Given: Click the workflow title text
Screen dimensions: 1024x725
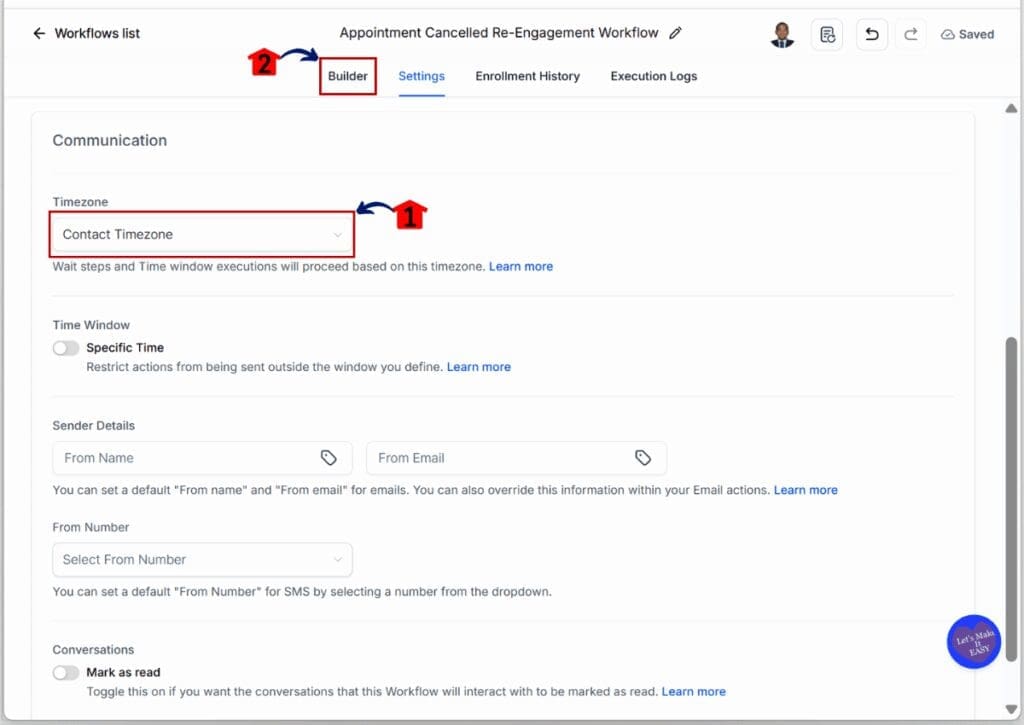Looking at the screenshot, I should (499, 33).
